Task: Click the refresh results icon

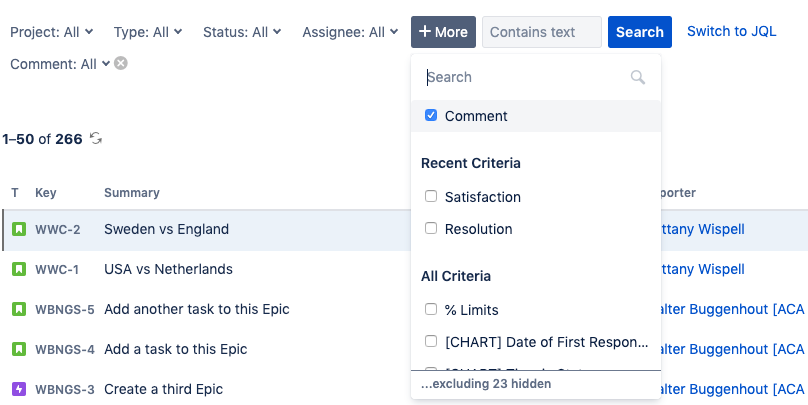Action: (x=96, y=139)
